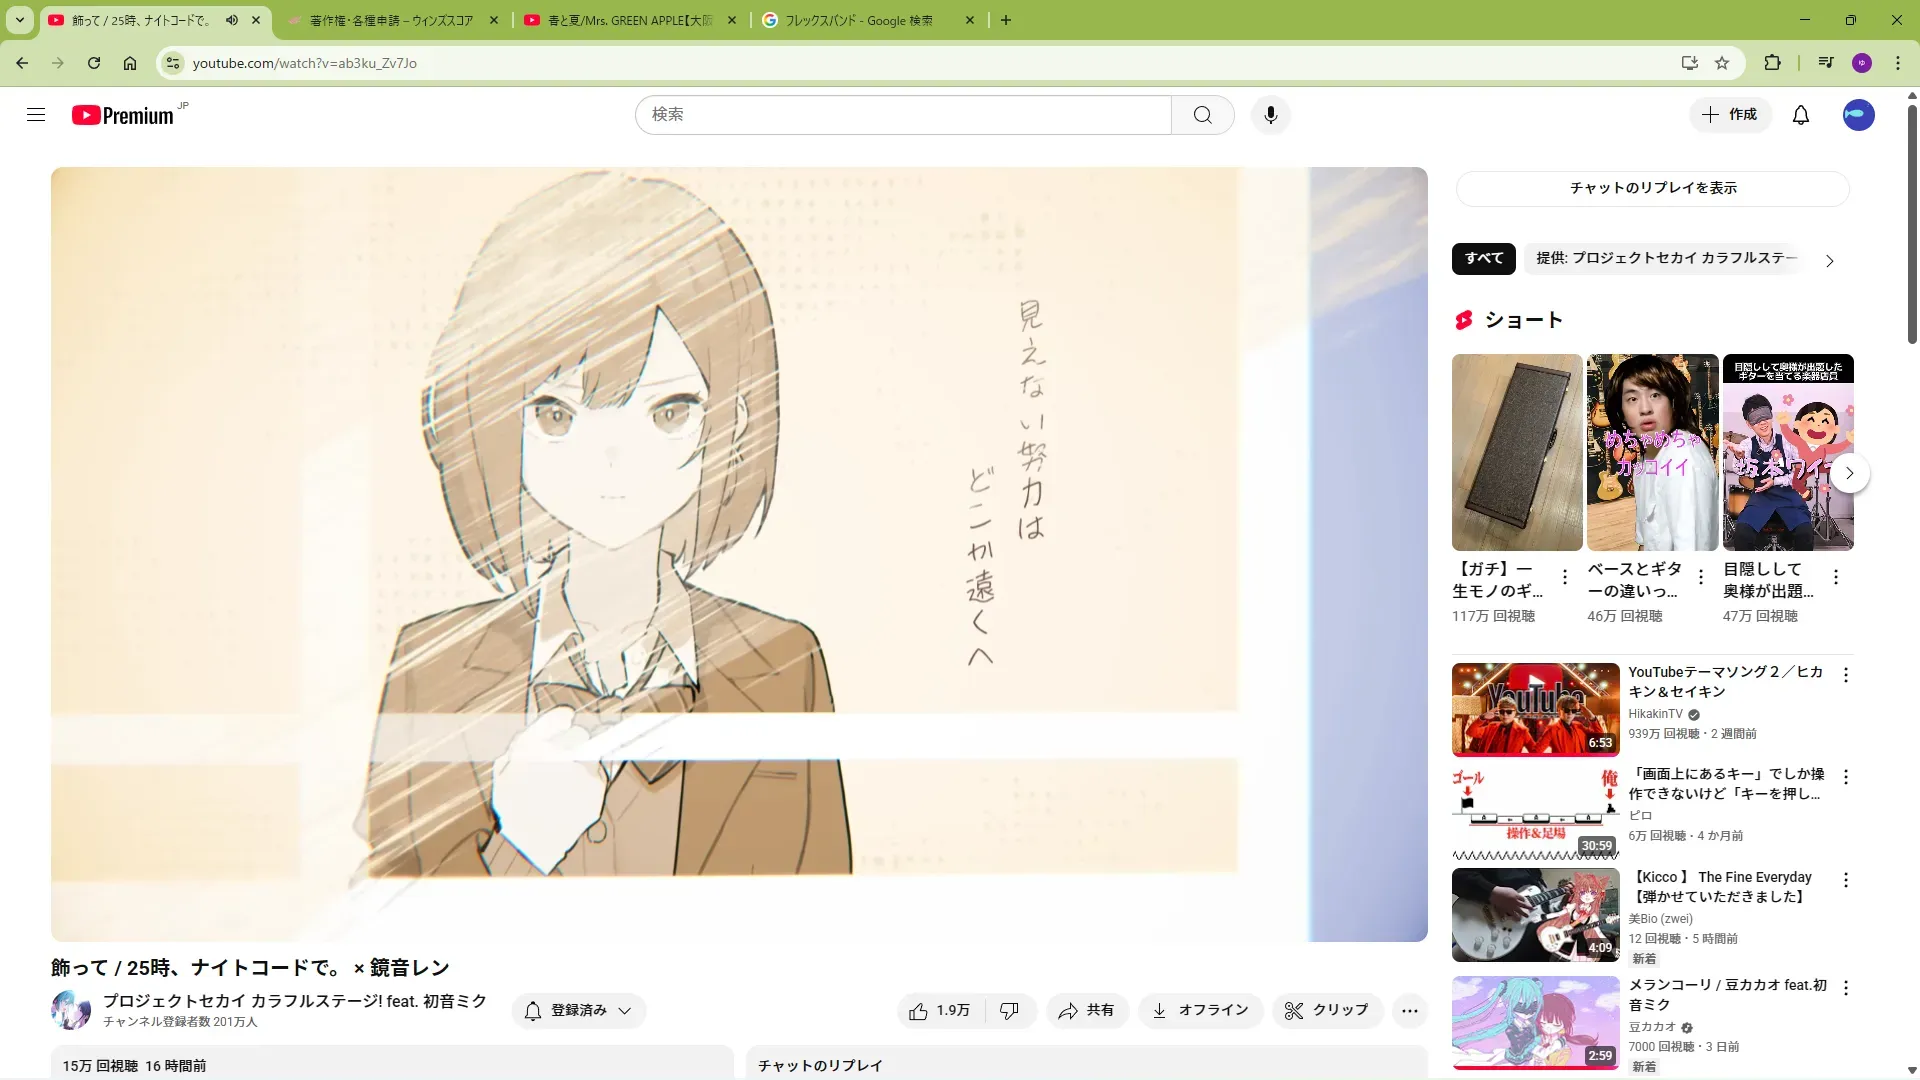Click the dislike thumbs-down button
Viewport: 1920px width, 1080px height.
click(1009, 1011)
